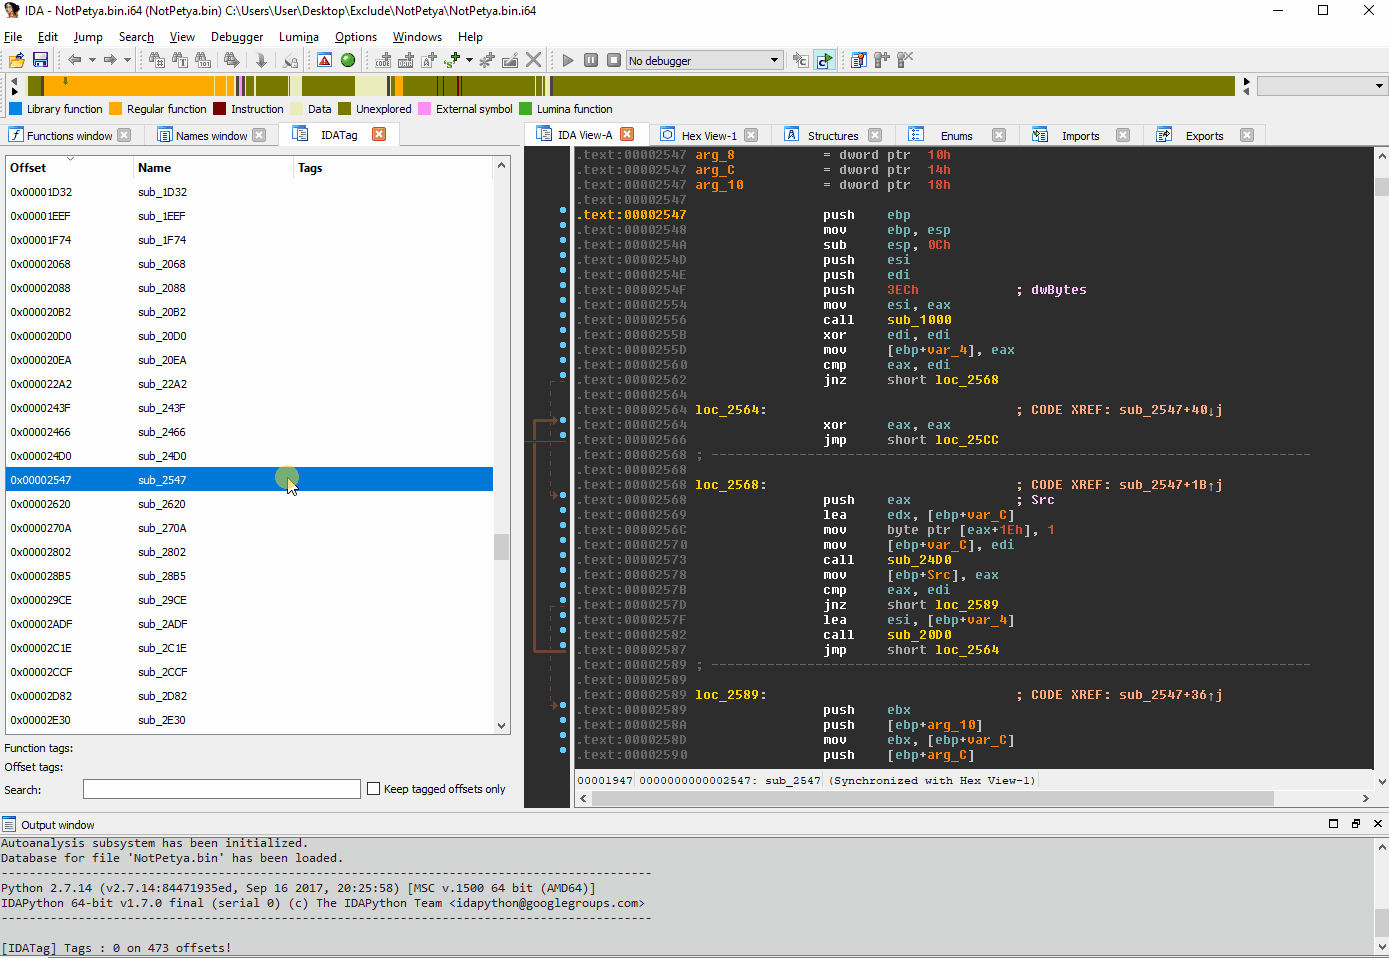Open the File menu

tap(13, 37)
